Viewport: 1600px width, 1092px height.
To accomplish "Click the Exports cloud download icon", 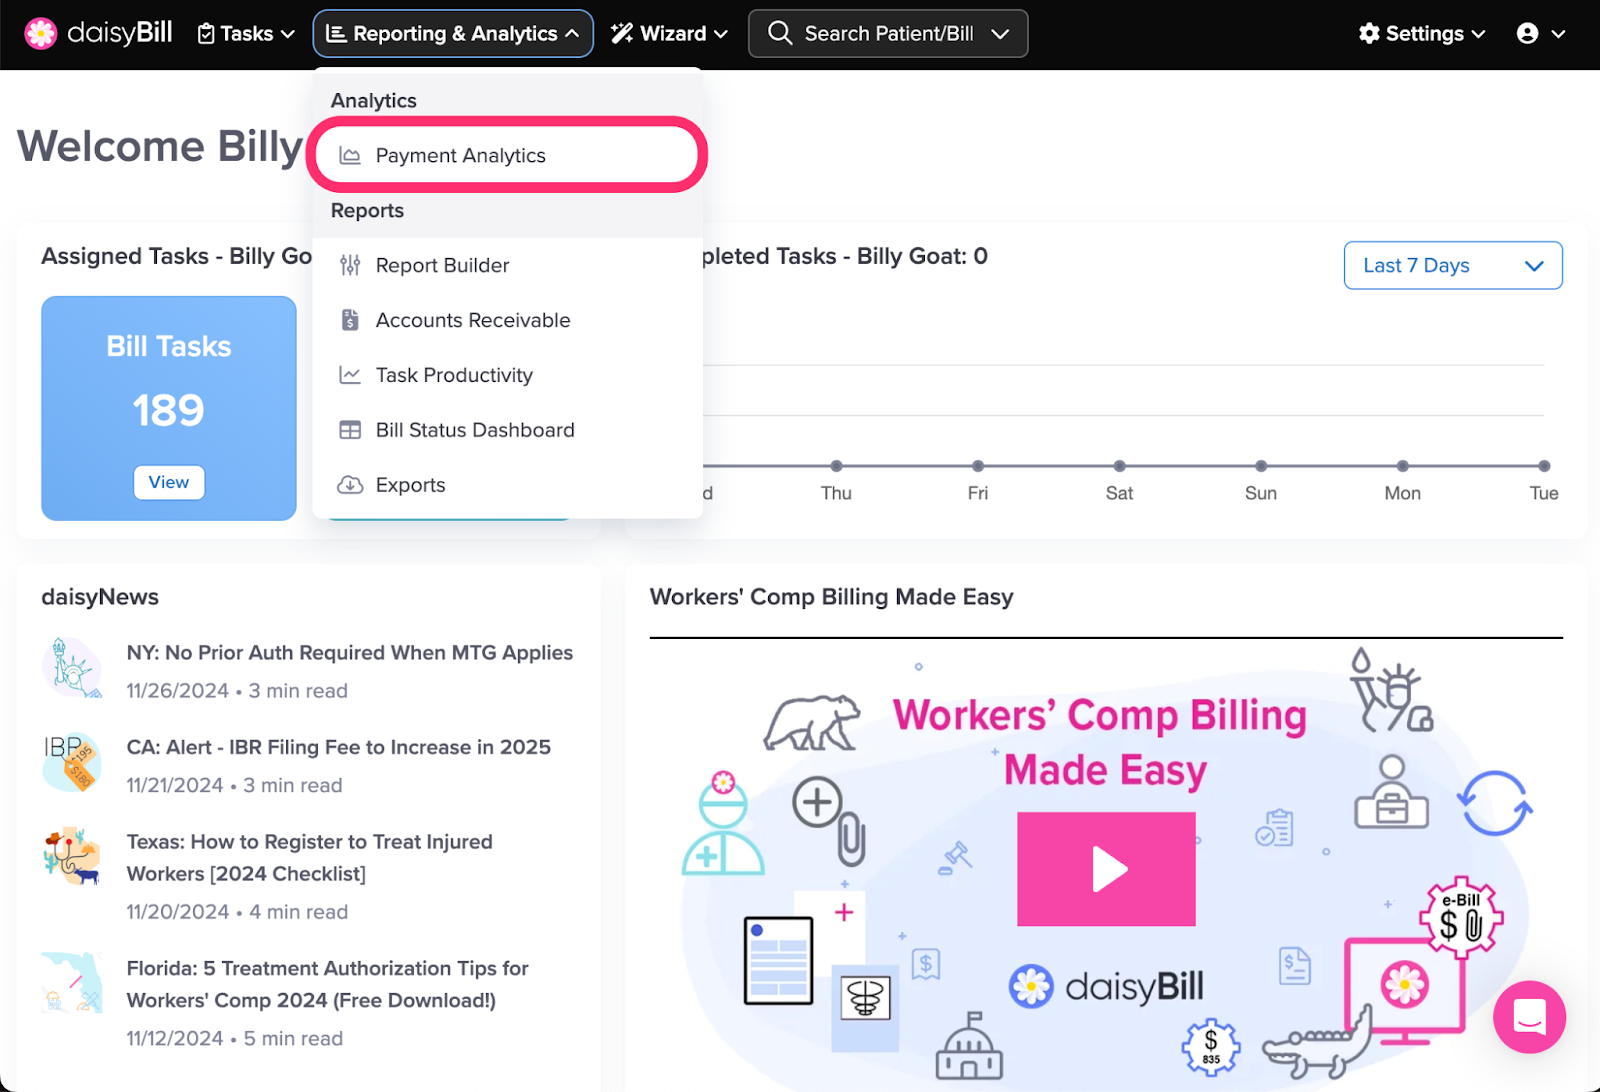I will coord(350,485).
